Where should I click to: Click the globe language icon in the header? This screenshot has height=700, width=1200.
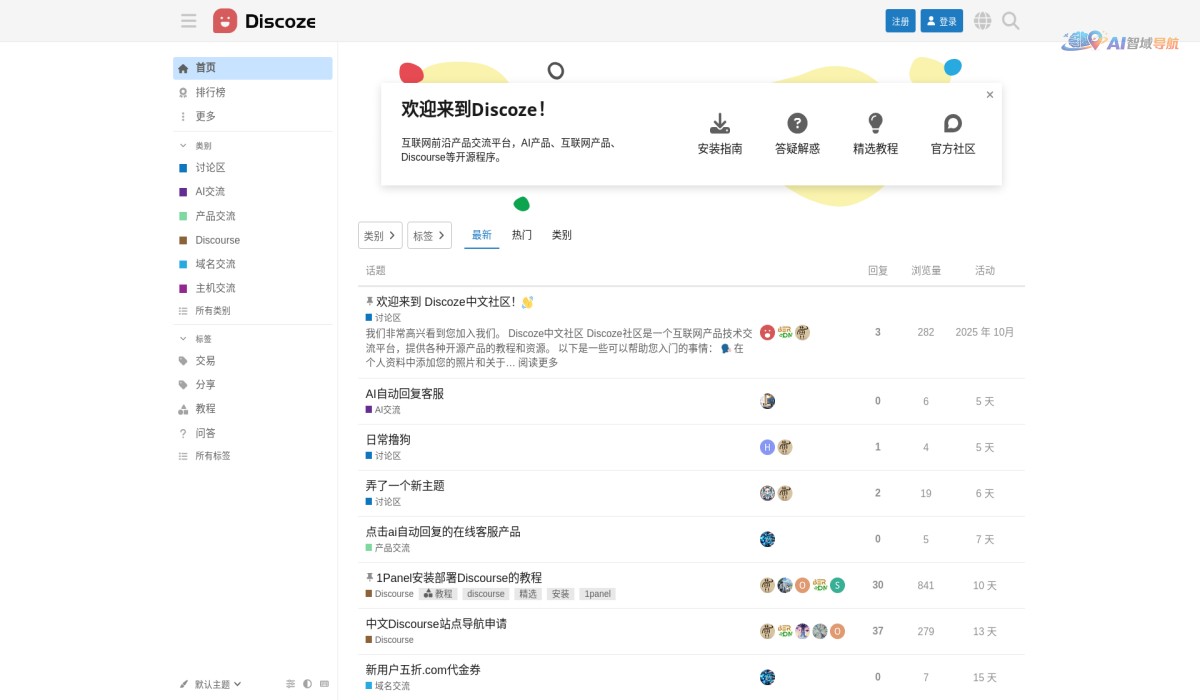pos(982,20)
